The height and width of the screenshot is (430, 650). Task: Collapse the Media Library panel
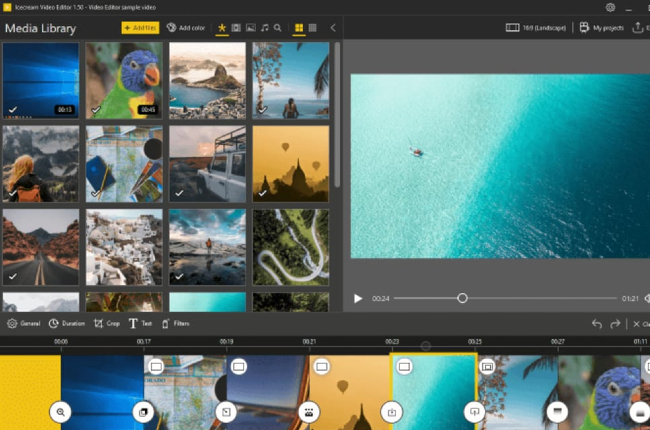(333, 28)
